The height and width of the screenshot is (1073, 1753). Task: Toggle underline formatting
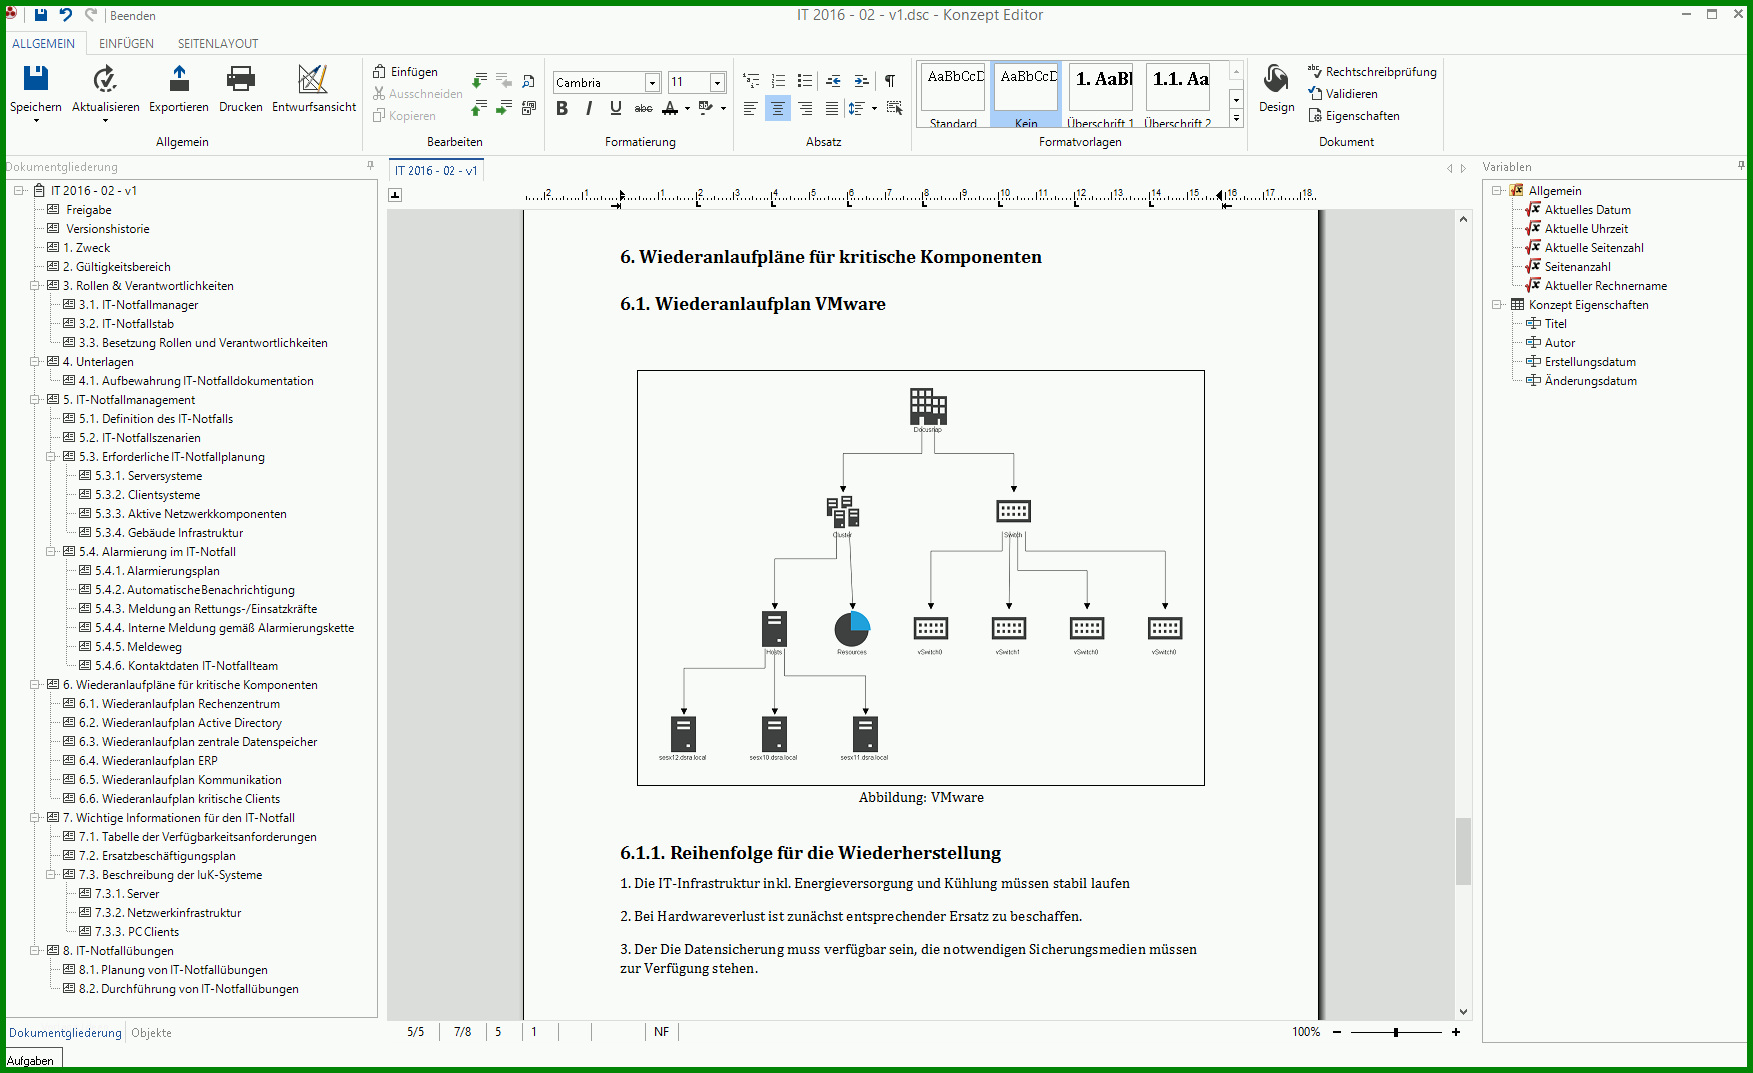pyautogui.click(x=616, y=108)
